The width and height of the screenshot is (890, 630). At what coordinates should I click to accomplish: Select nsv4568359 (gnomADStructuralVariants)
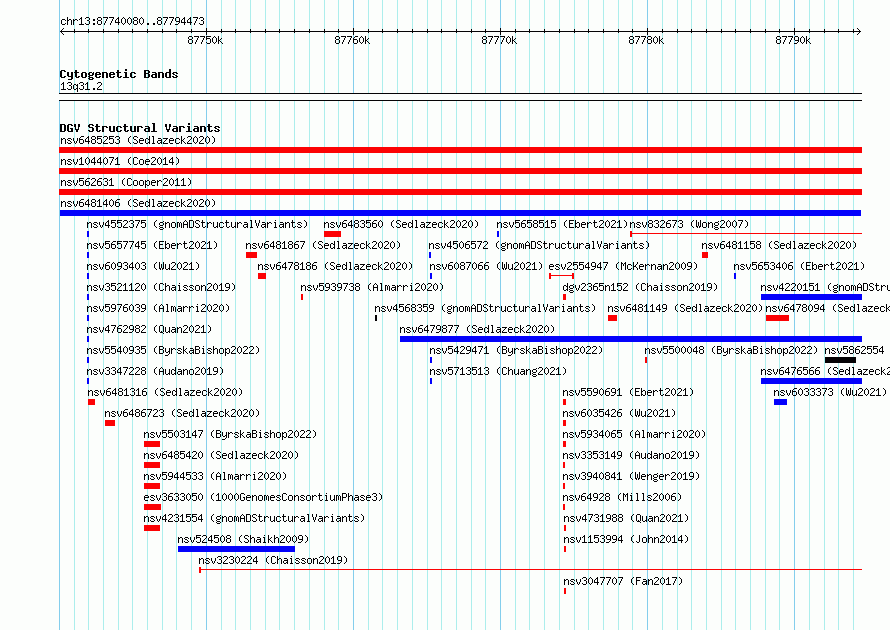tap(485, 308)
